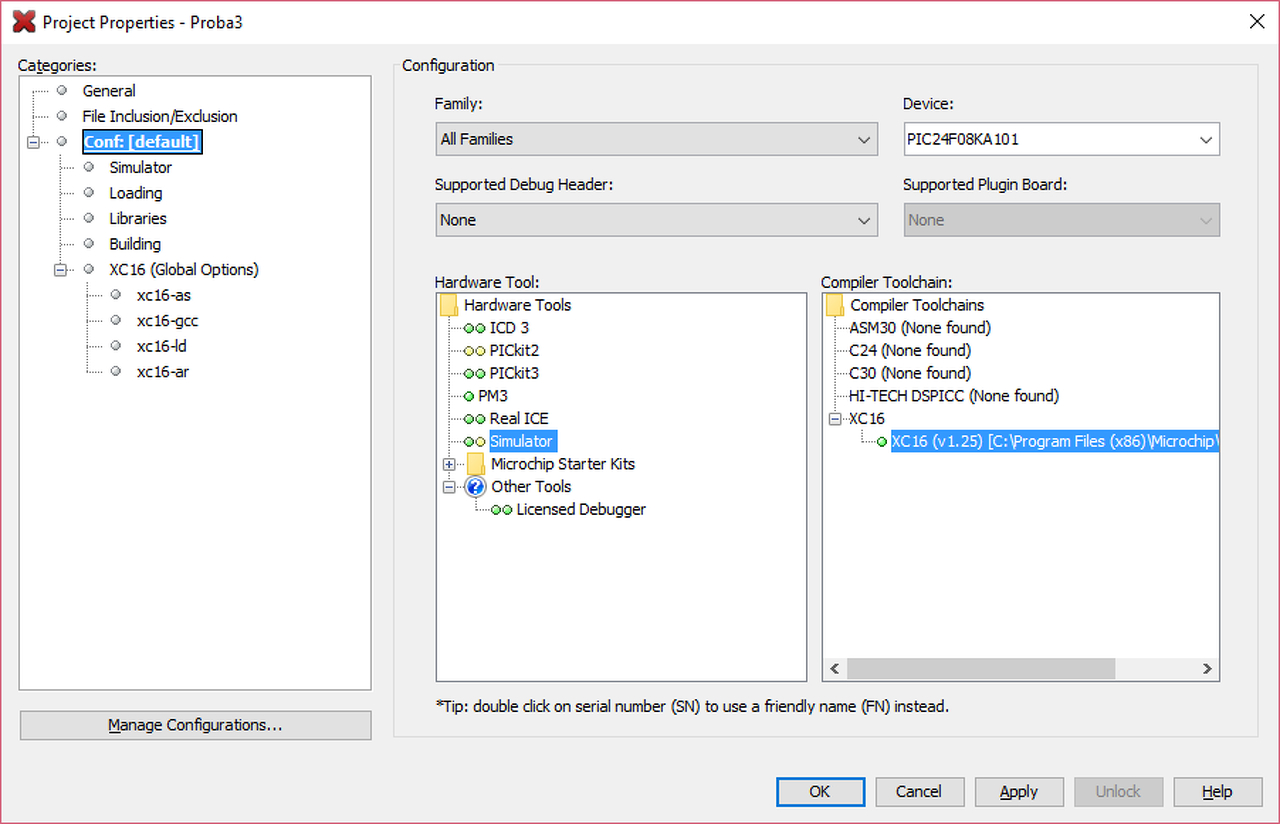Open the Family dropdown
The height and width of the screenshot is (824, 1280).
pos(656,140)
